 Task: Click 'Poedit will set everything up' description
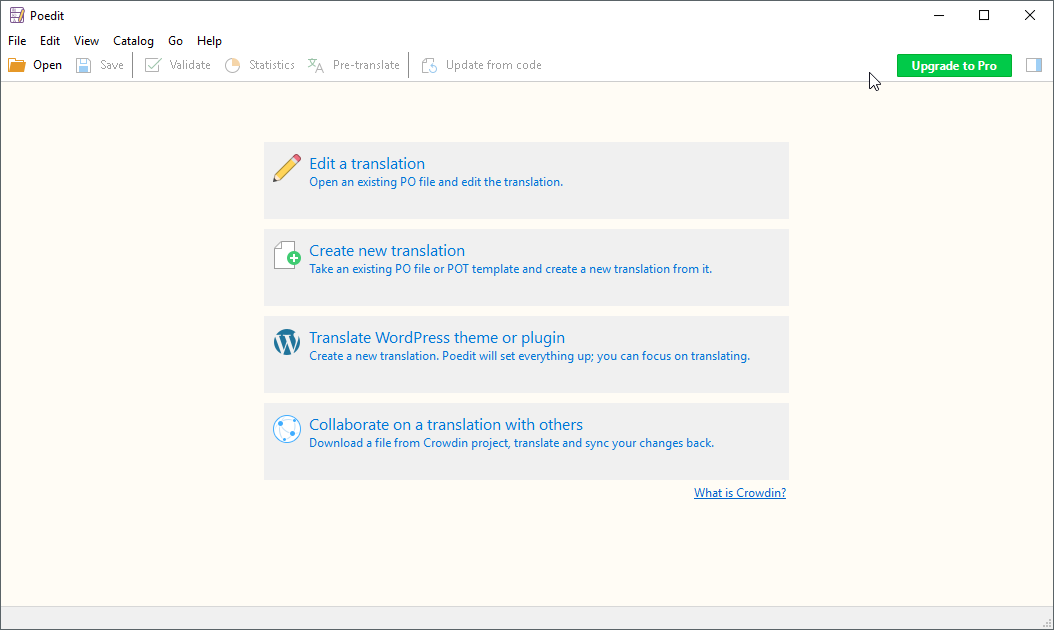pos(530,356)
